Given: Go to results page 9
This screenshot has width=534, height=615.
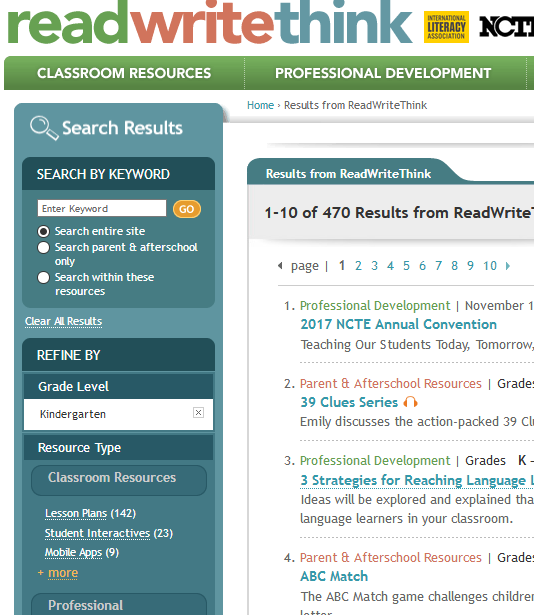Looking at the screenshot, I should pyautogui.click(x=470, y=266).
